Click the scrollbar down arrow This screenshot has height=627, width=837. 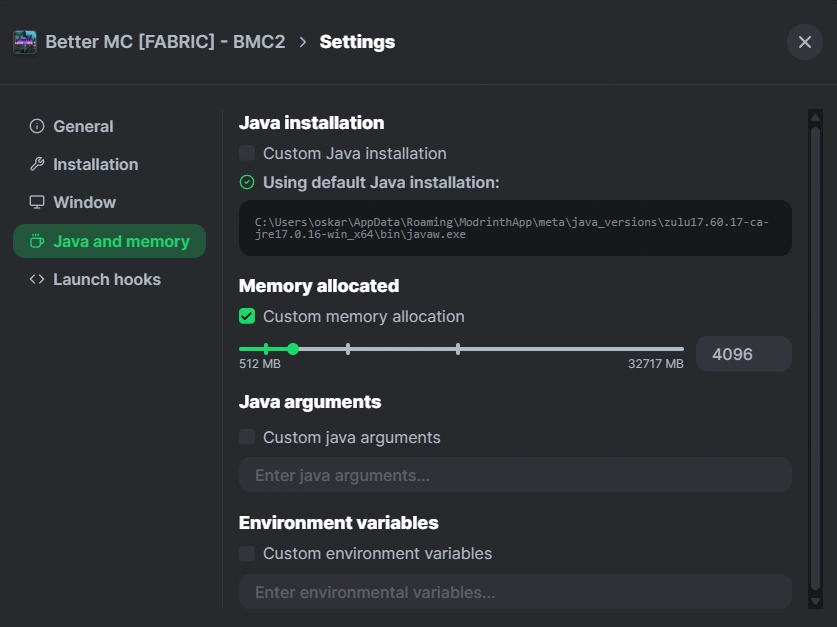[x=815, y=601]
